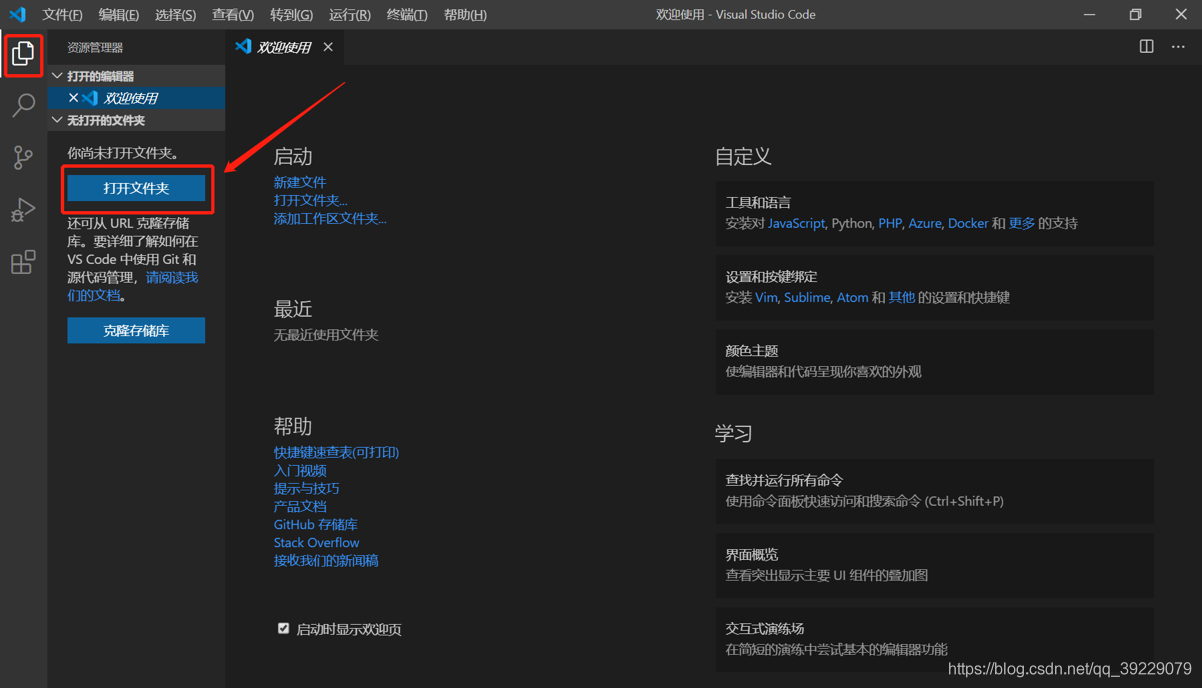Open the Explorer view in activity bar

[23, 54]
